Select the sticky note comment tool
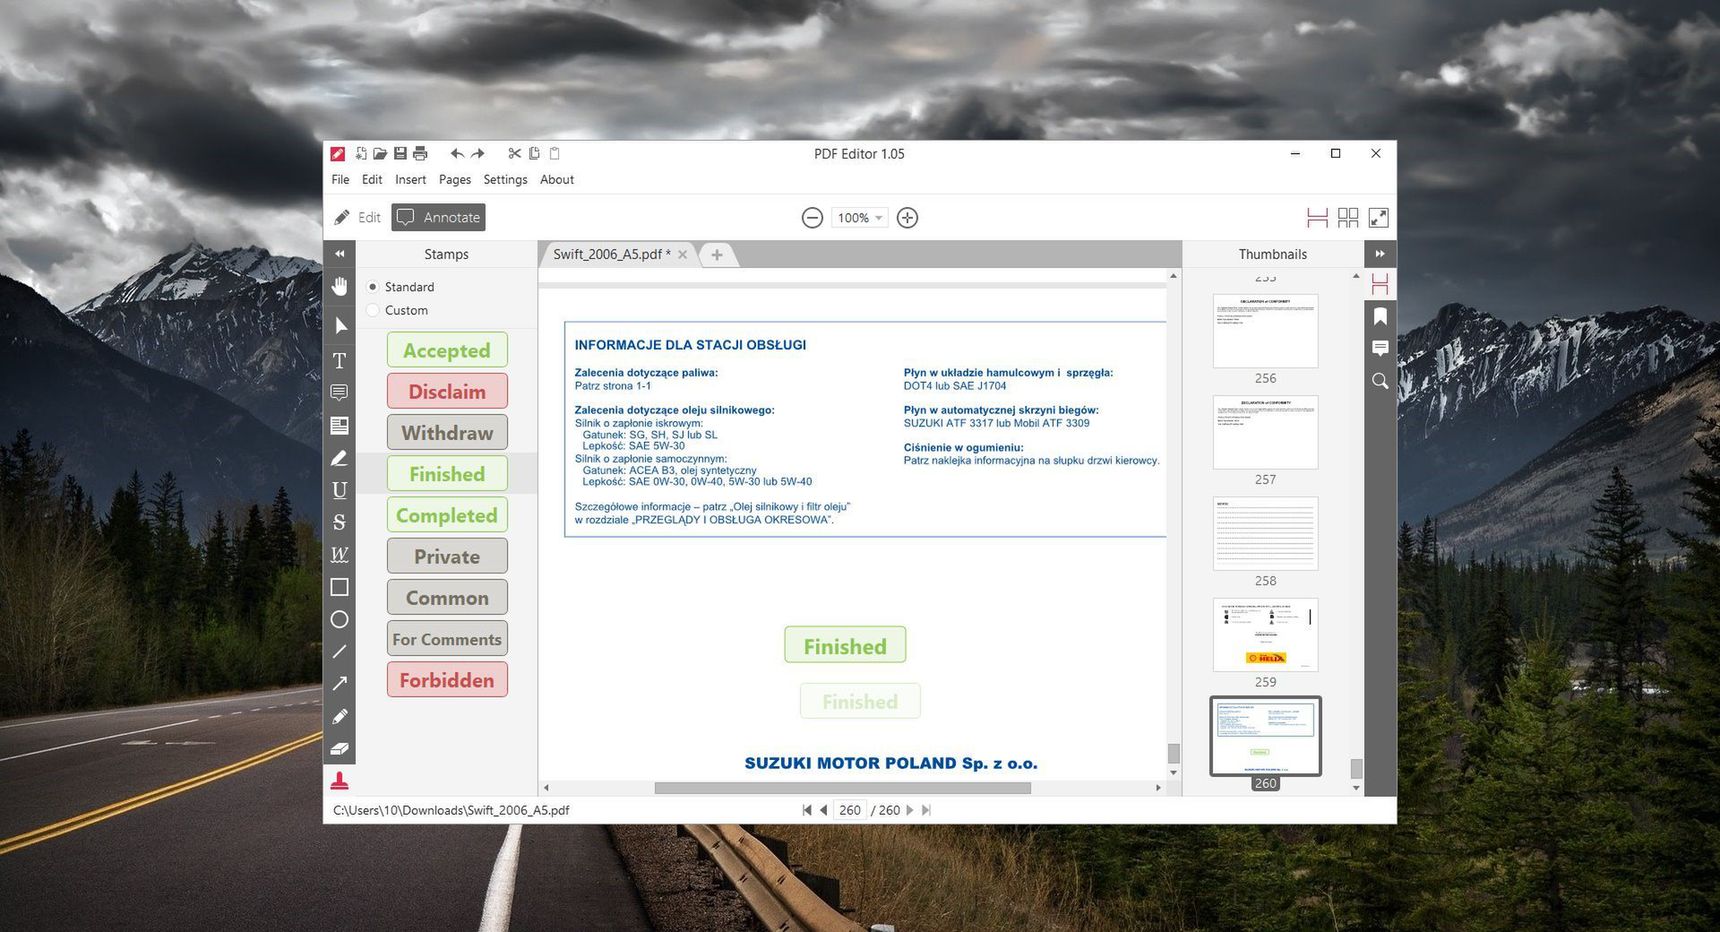 click(340, 393)
